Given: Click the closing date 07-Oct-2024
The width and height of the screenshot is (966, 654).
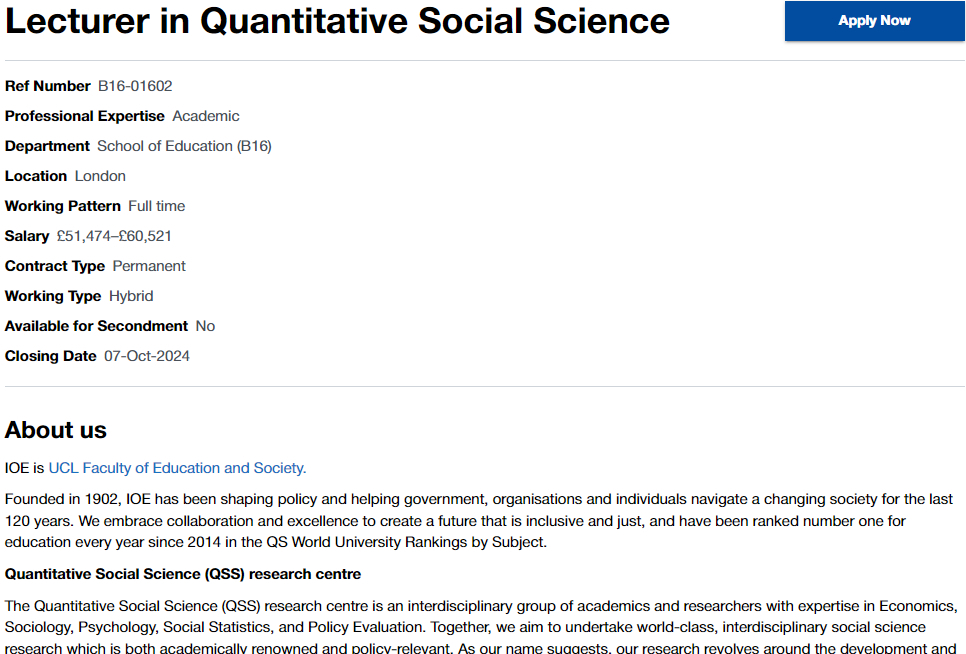Looking at the screenshot, I should coord(147,356).
